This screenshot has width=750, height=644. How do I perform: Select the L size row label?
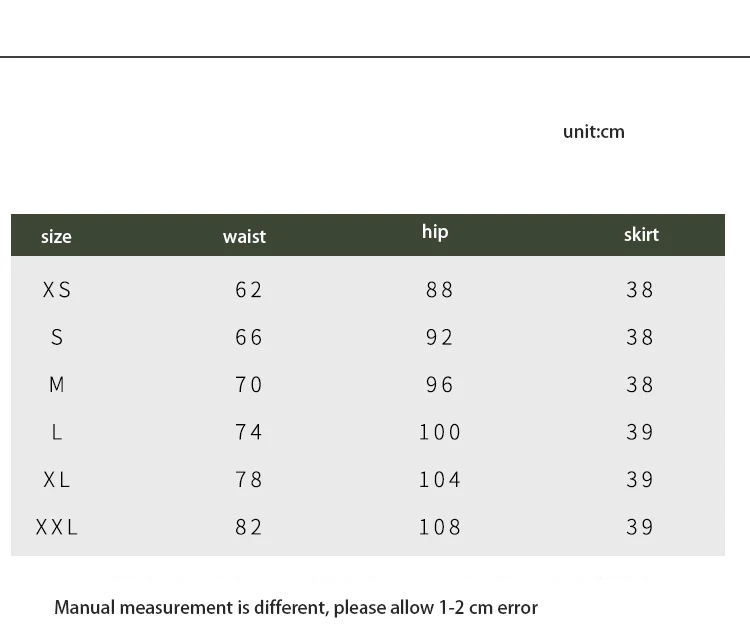pyautogui.click(x=57, y=432)
